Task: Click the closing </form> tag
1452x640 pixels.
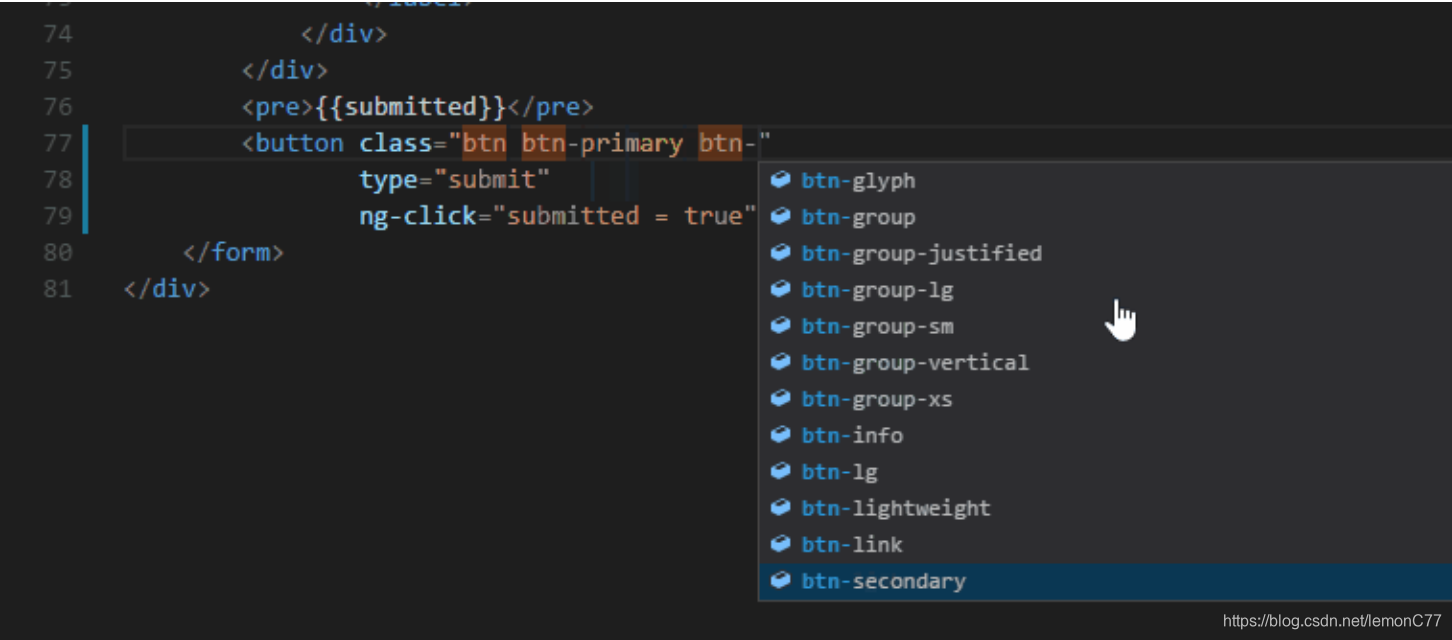Action: point(234,252)
